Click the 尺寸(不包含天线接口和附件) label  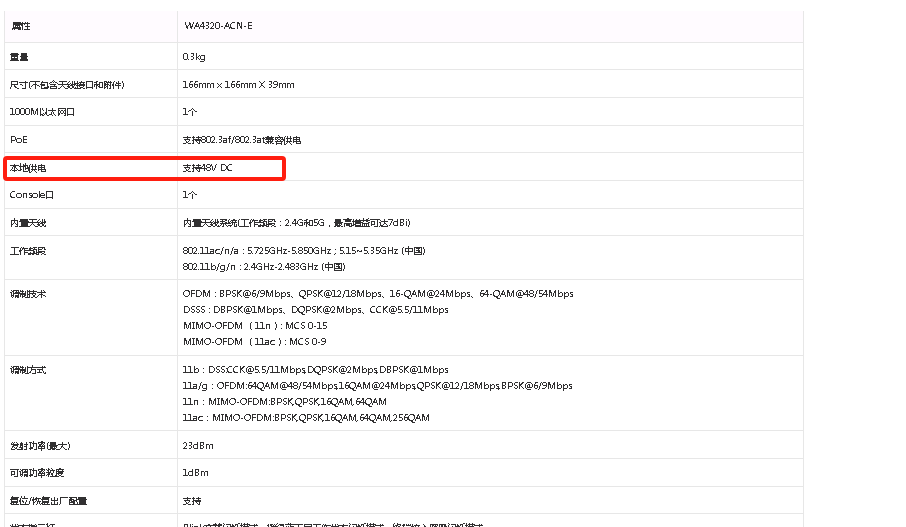tap(67, 84)
